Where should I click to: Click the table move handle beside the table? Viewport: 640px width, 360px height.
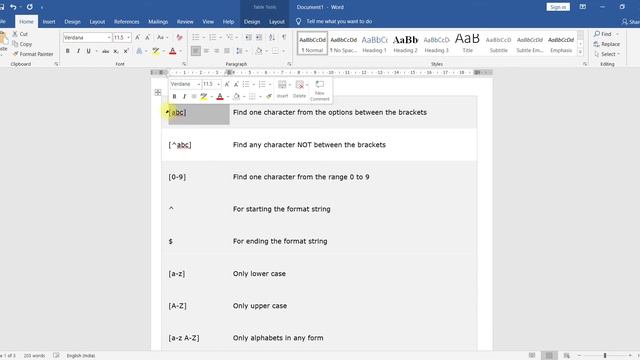tap(158, 93)
